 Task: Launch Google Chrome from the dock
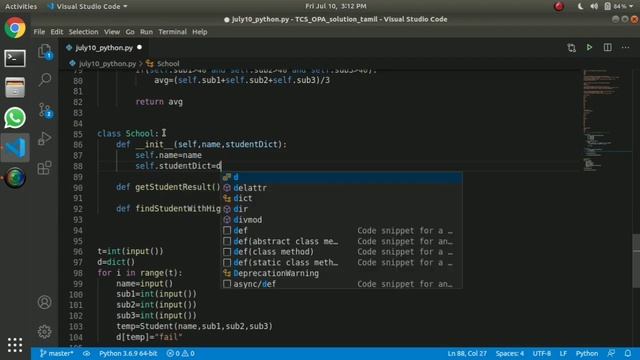click(x=15, y=28)
